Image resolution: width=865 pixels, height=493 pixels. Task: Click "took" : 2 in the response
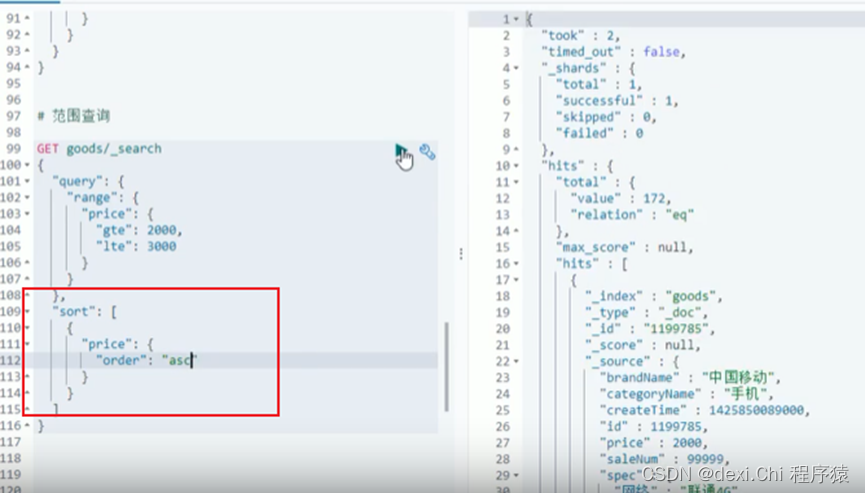click(580, 36)
